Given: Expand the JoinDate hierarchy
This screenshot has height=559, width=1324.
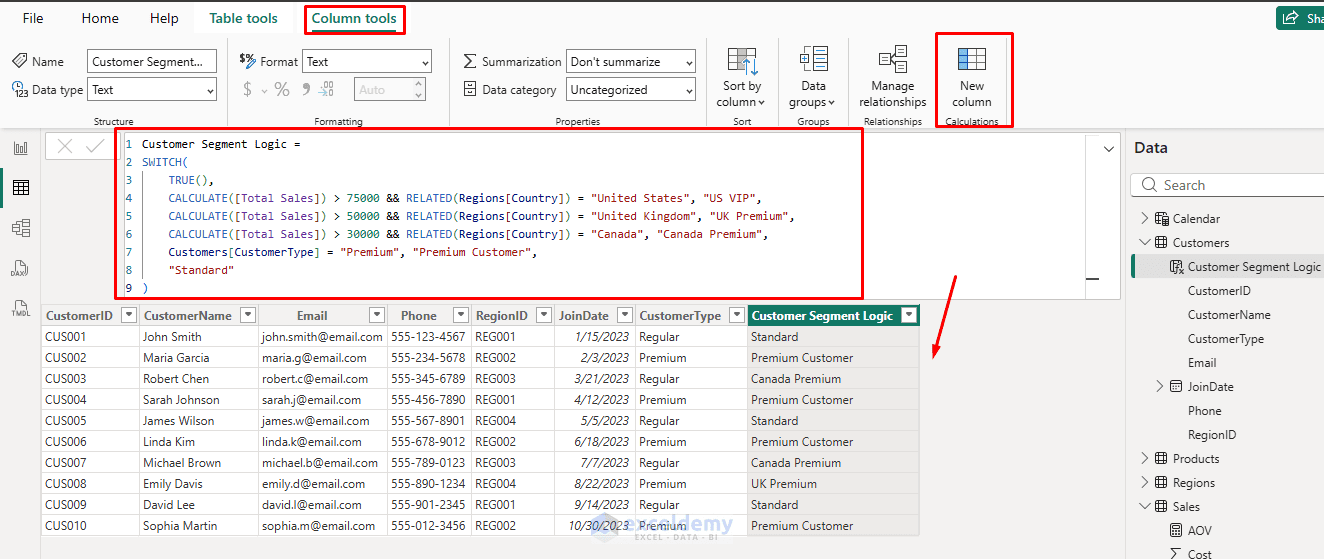Looking at the screenshot, I should (x=1160, y=387).
